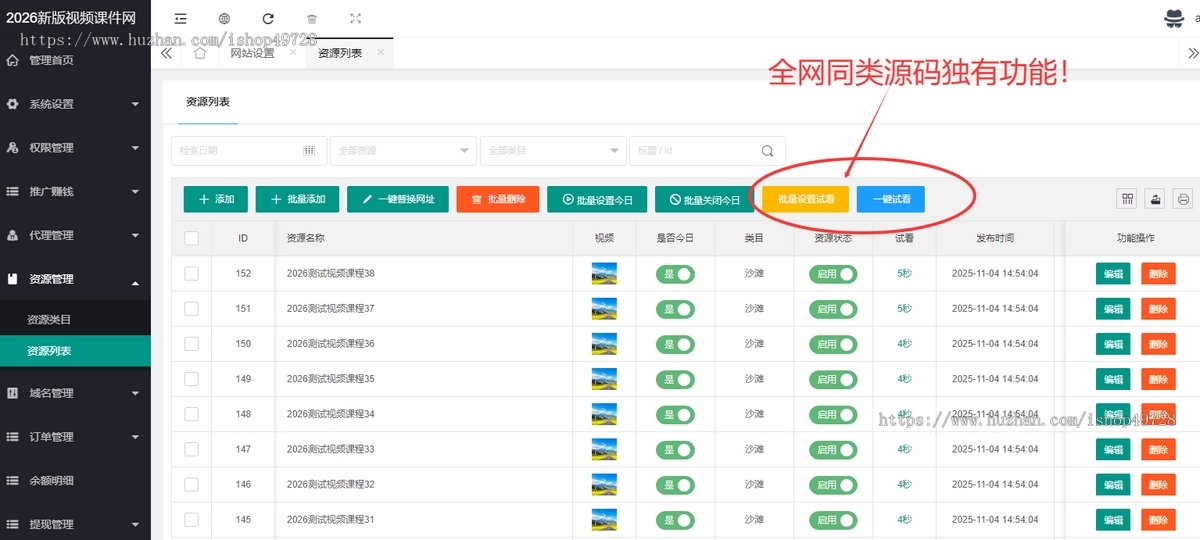Expand 权限管理 sidebar menu
The width and height of the screenshot is (1200, 540).
(75, 148)
